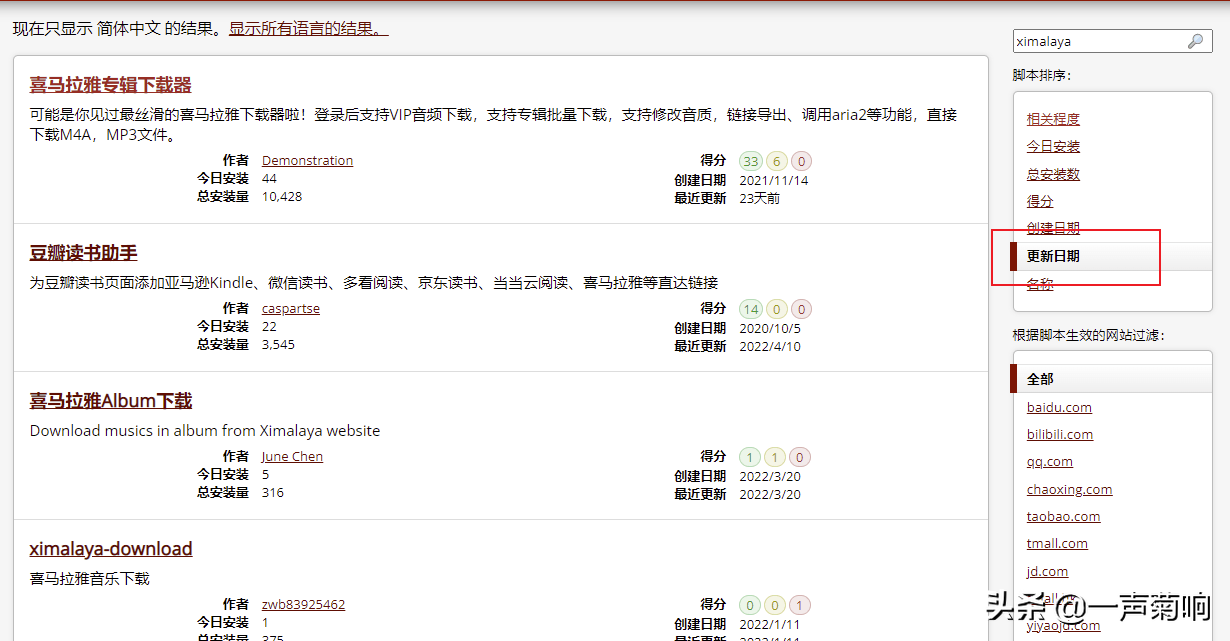Viewport: 1230px width, 641px height.
Task: Open 喜马拉雅Album下载 script page
Action: click(x=111, y=401)
